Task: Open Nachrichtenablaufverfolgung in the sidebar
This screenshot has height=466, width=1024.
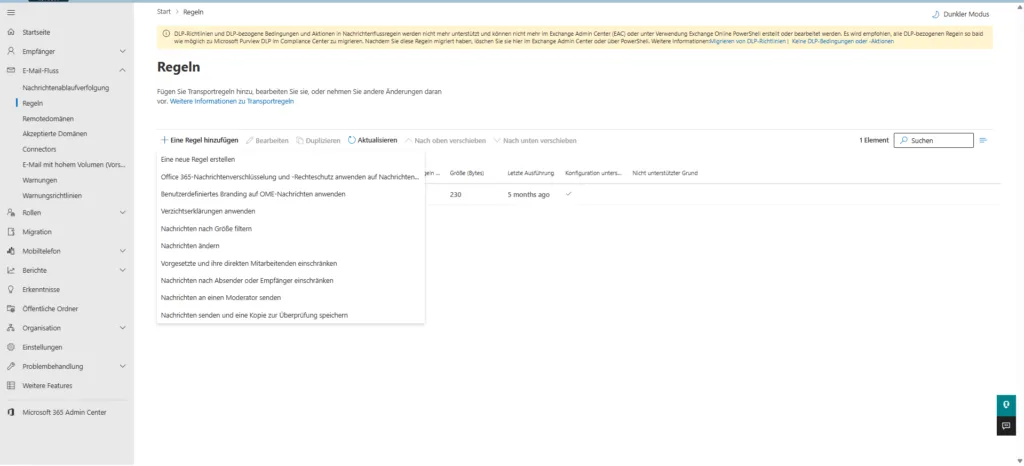Action: click(66, 88)
